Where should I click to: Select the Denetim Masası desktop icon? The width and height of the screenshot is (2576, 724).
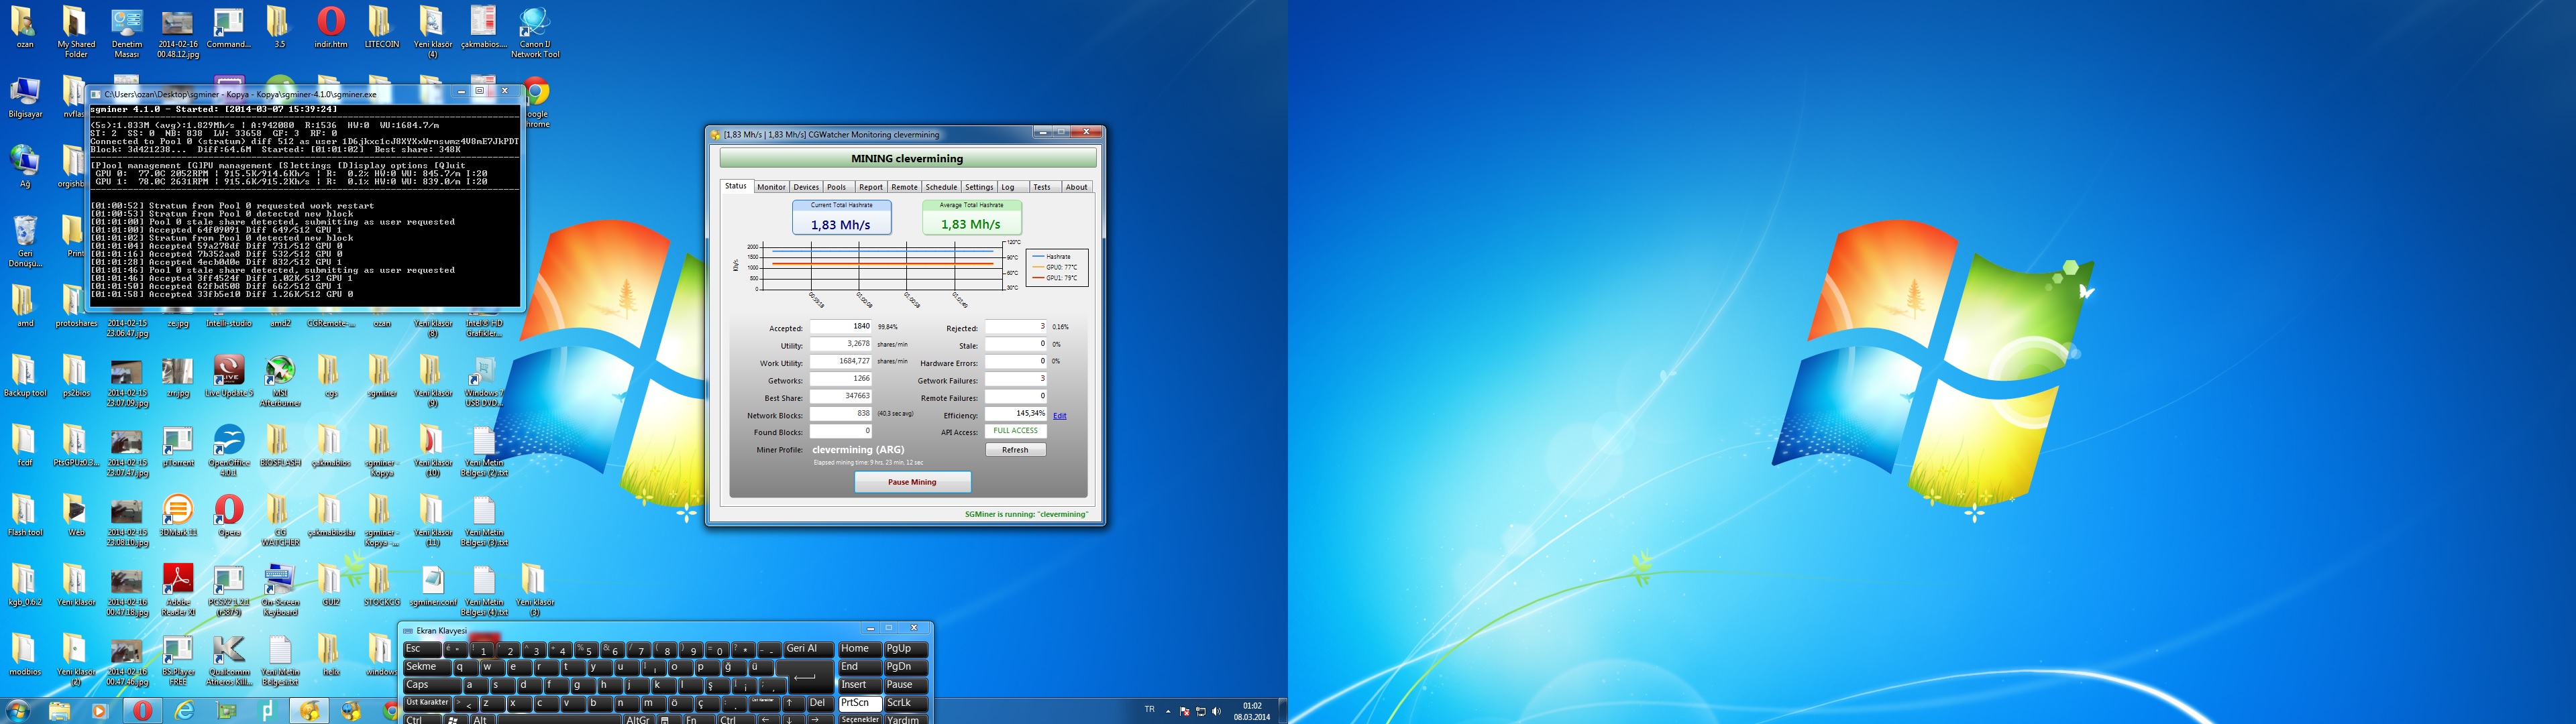(127, 32)
